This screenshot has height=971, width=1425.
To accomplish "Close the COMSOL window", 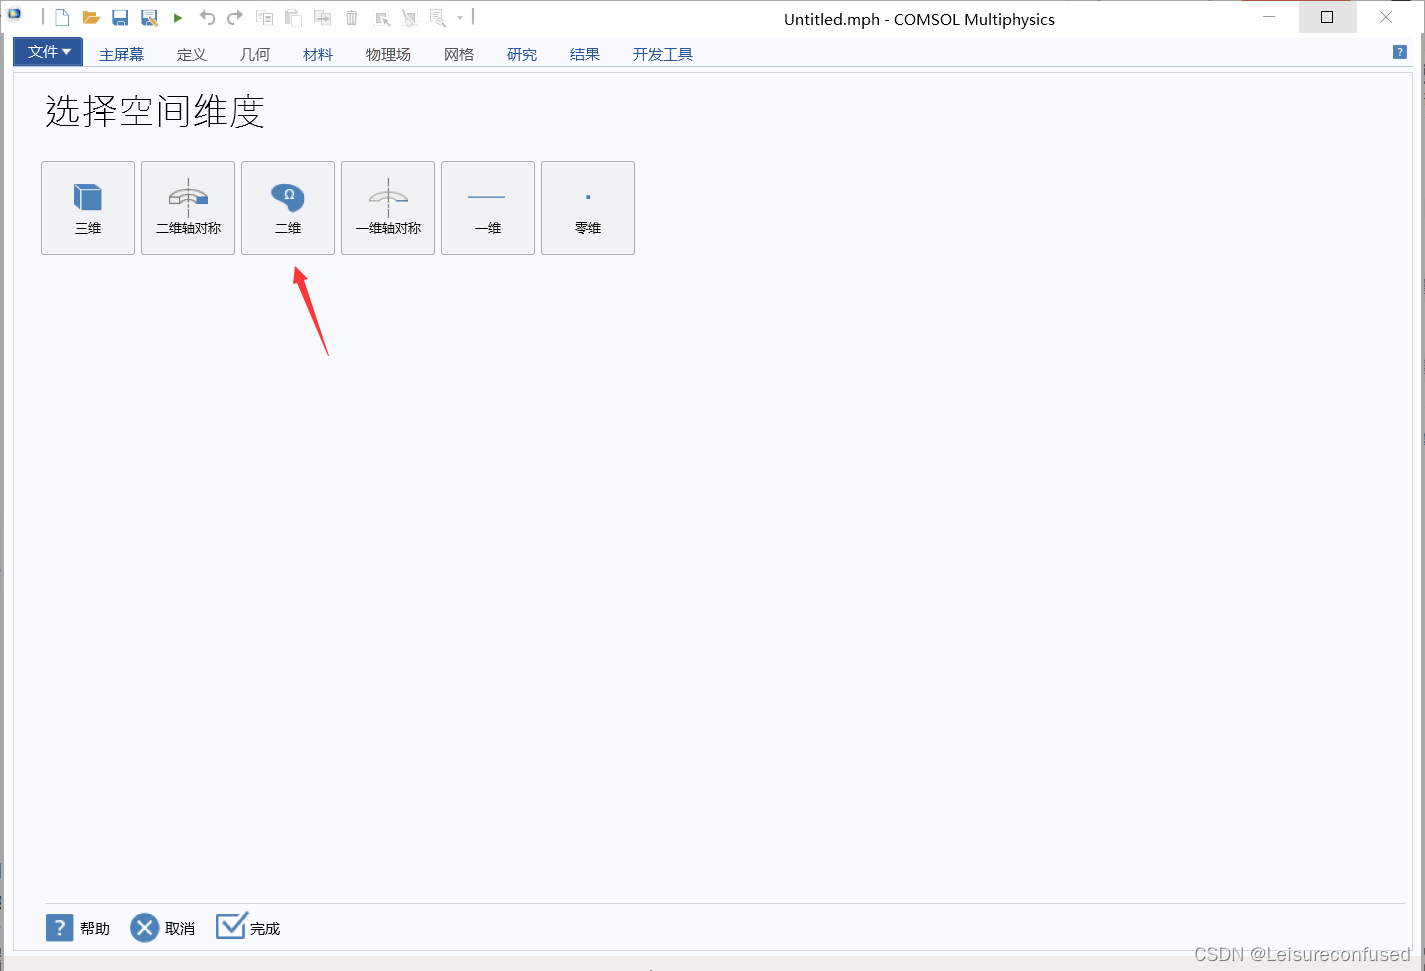I will coord(1386,17).
